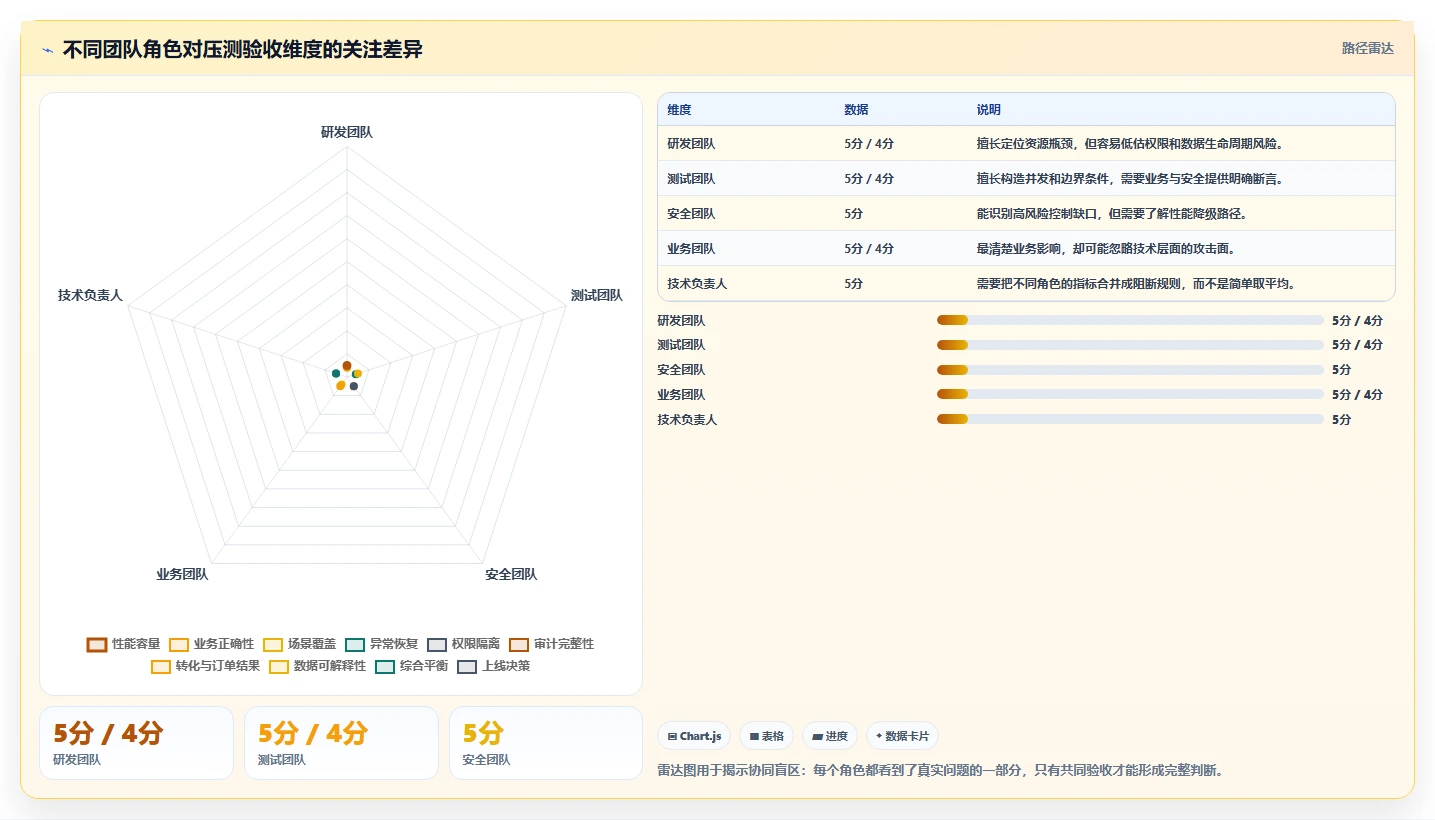Click the 研发团队 radar axis label

[347, 132]
